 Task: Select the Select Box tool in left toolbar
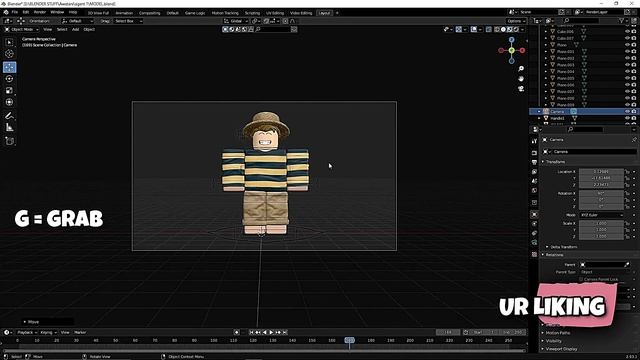coord(9,42)
